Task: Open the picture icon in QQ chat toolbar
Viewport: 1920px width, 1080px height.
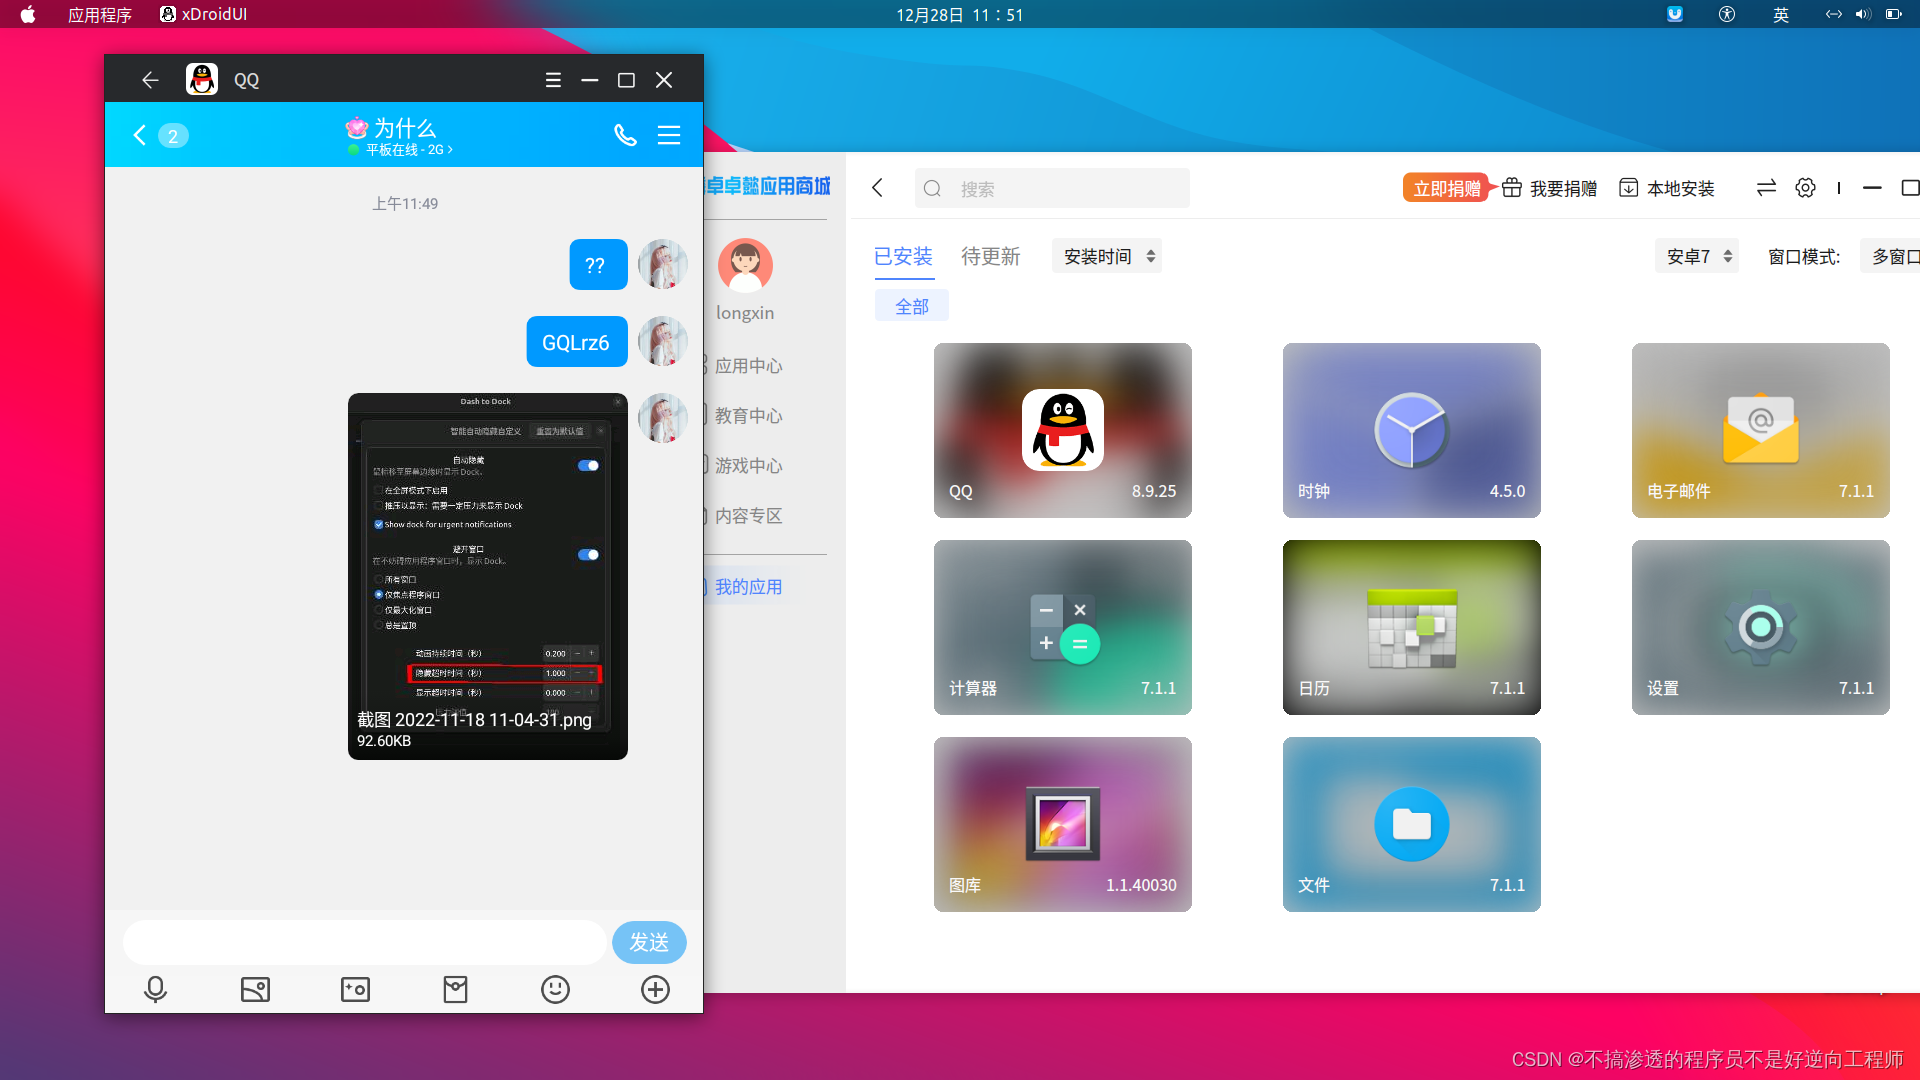Action: point(255,989)
